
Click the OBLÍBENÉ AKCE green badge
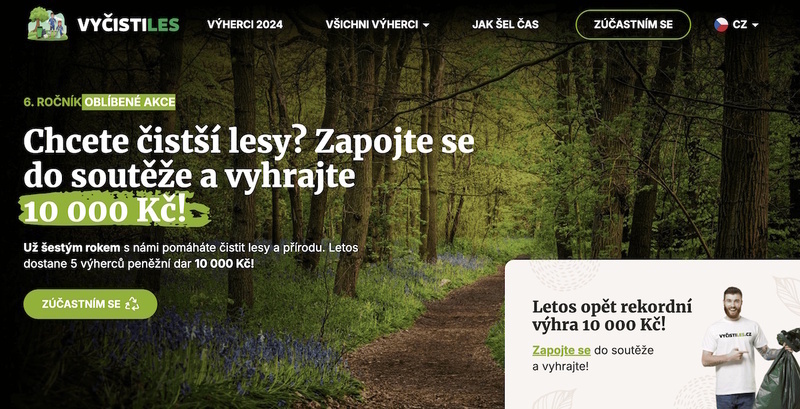click(129, 102)
